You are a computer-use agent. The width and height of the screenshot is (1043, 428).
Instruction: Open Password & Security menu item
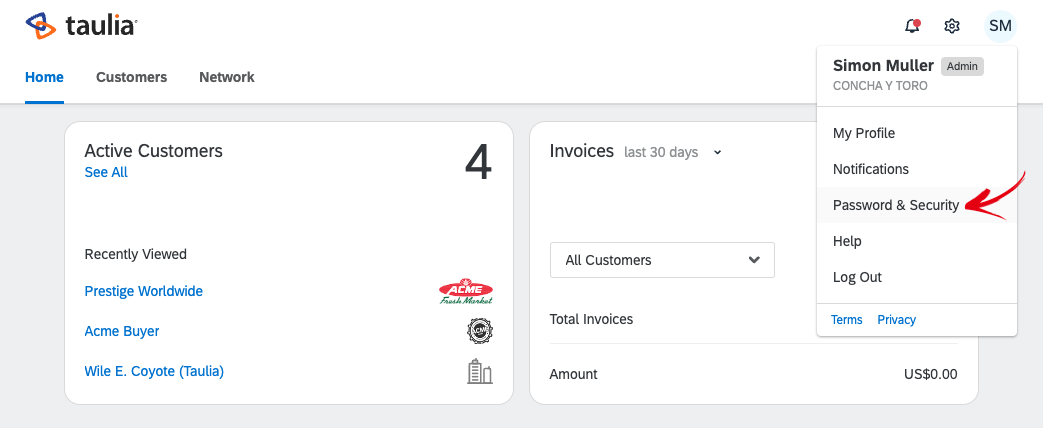[896, 205]
